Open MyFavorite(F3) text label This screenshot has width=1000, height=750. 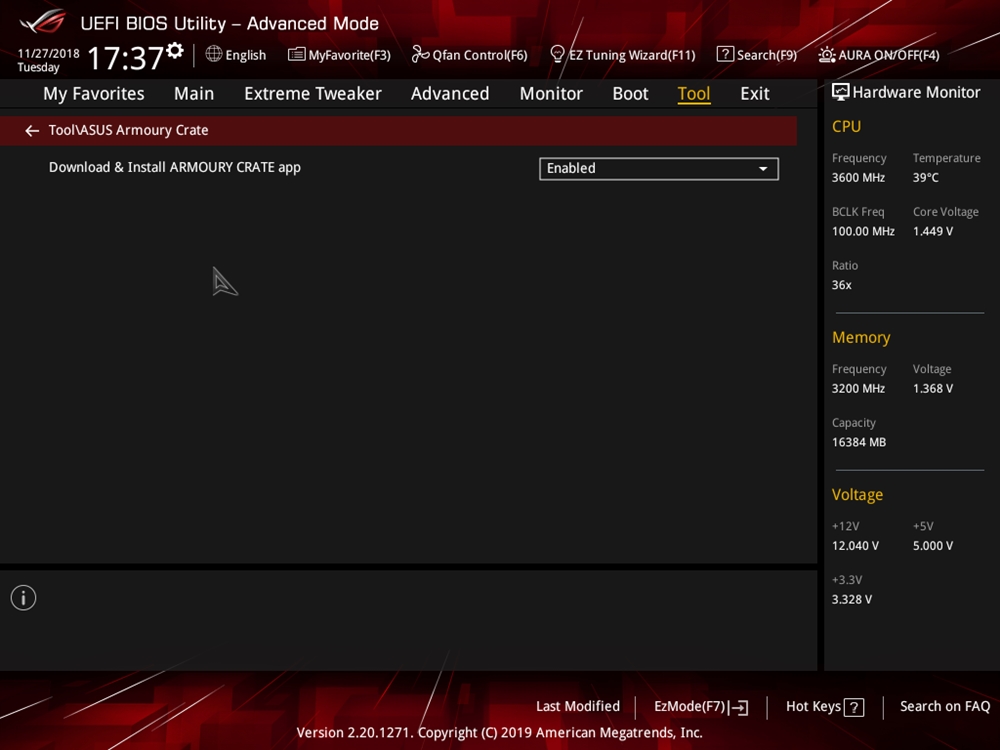[349, 55]
